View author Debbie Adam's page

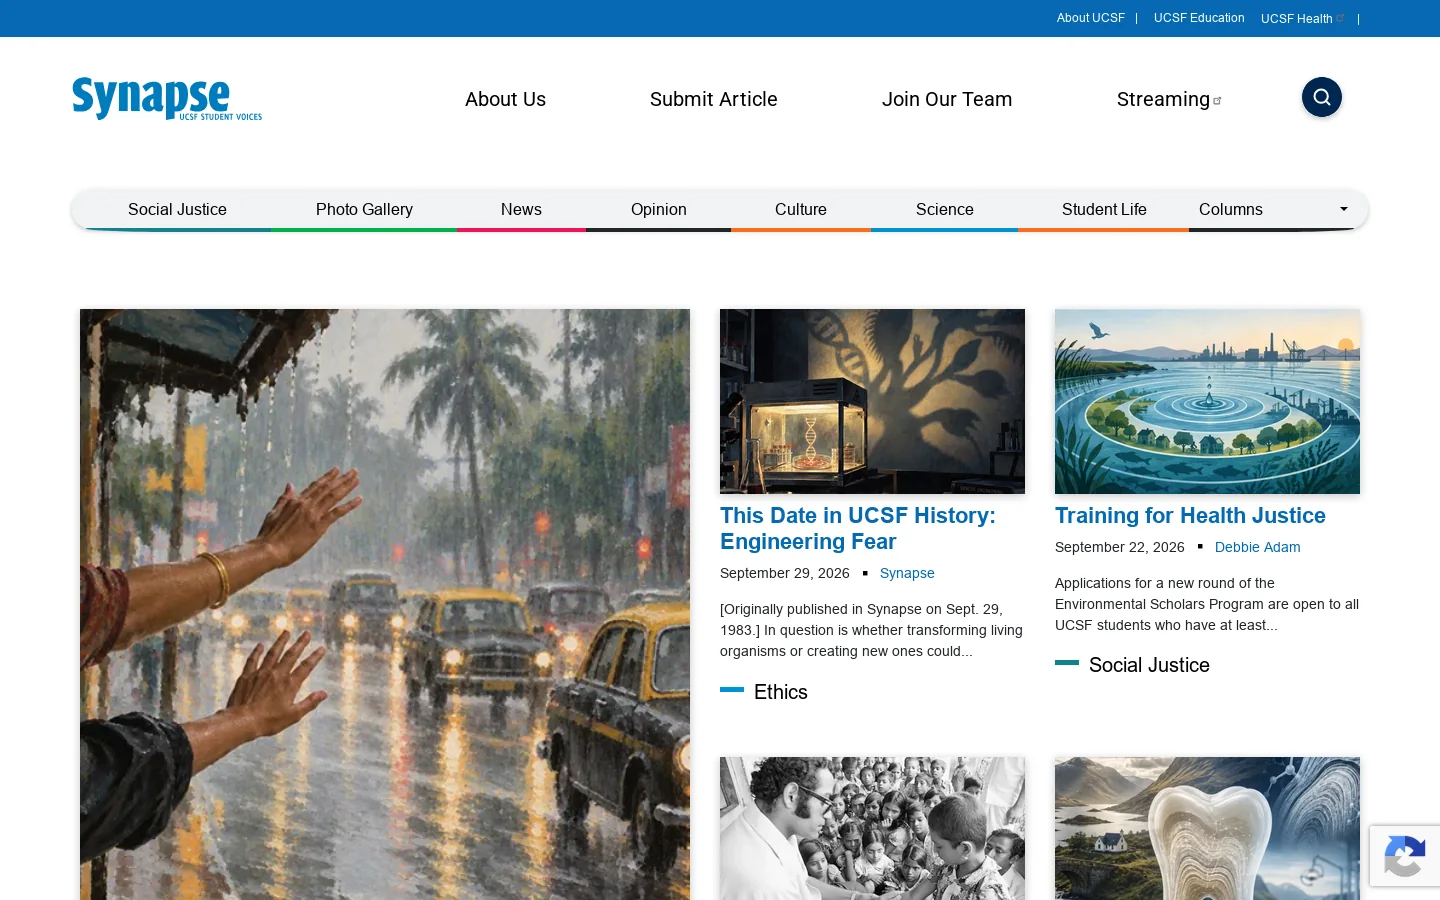pos(1257,547)
